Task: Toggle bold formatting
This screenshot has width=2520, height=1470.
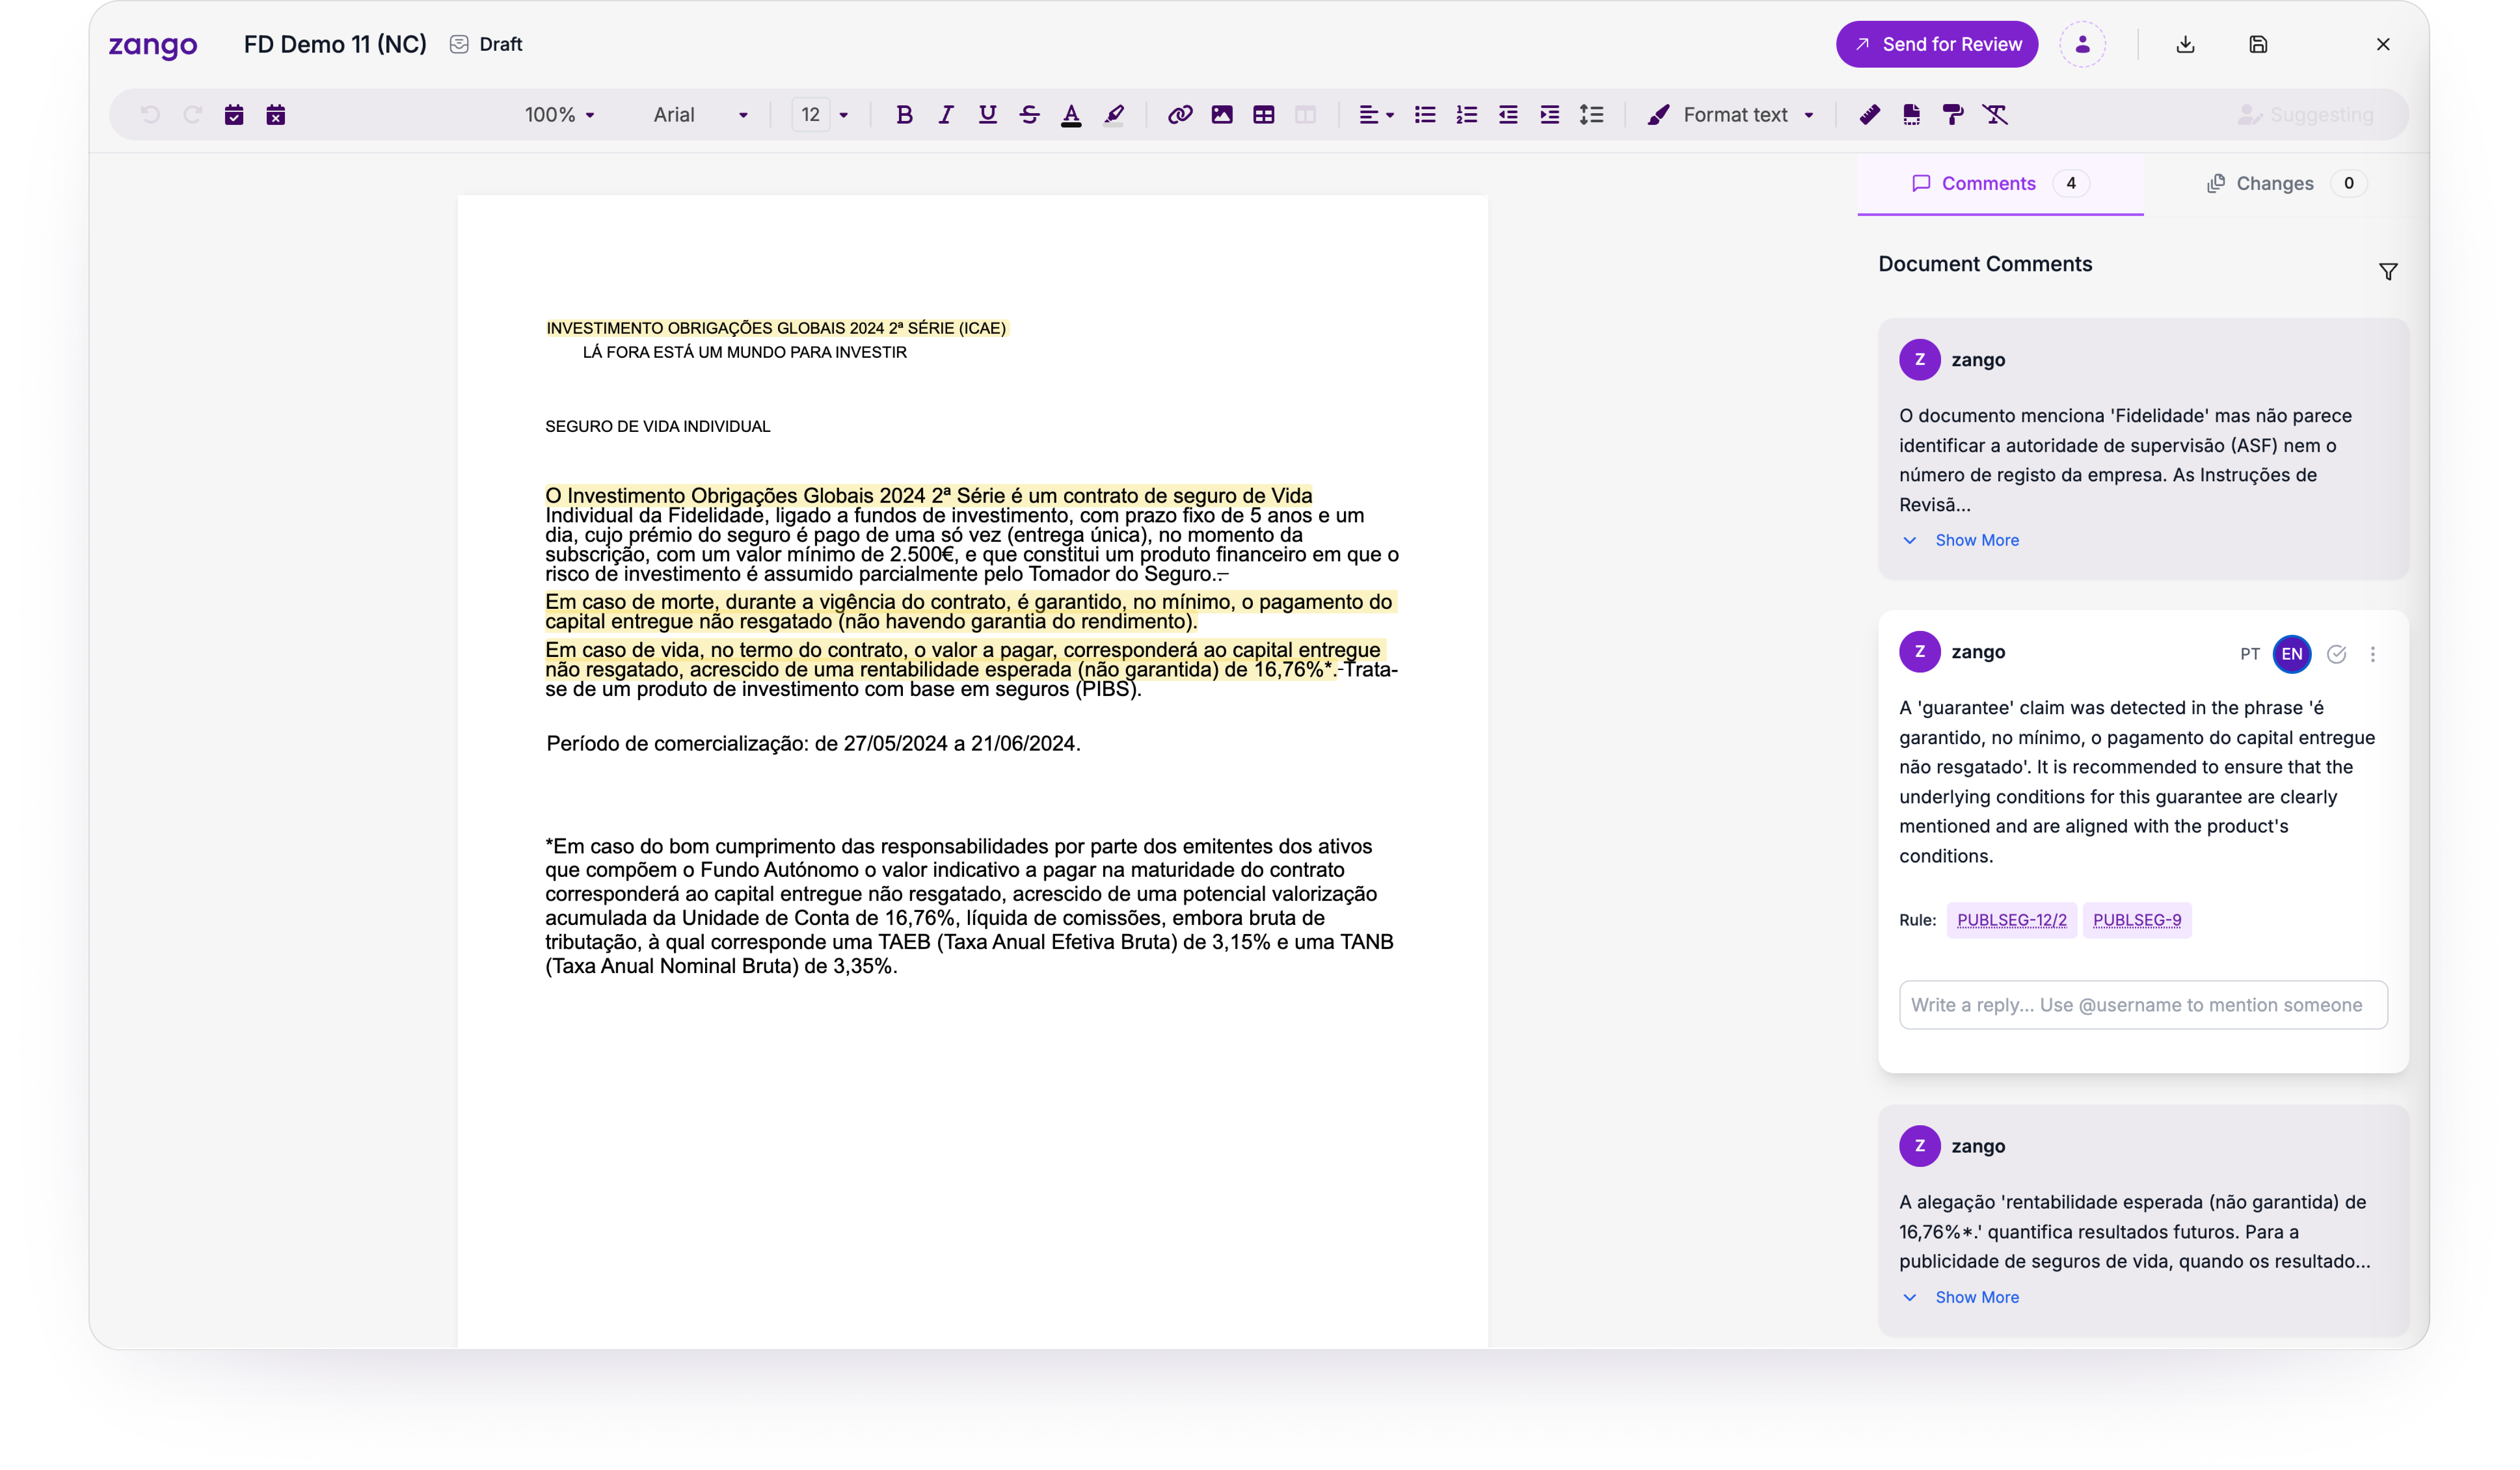Action: 904,115
